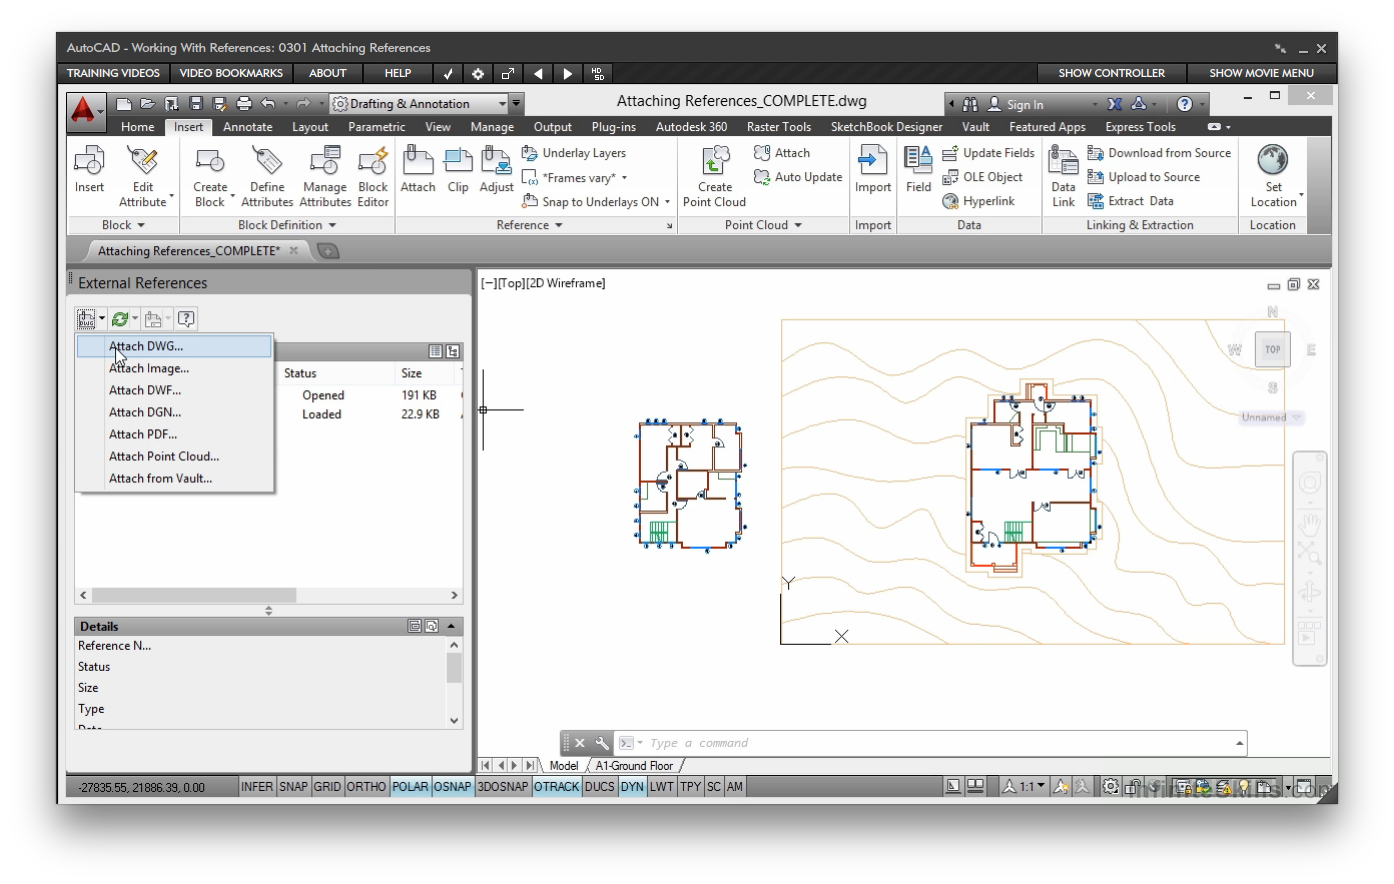Click Auto Update point cloud tool

[x=798, y=177]
